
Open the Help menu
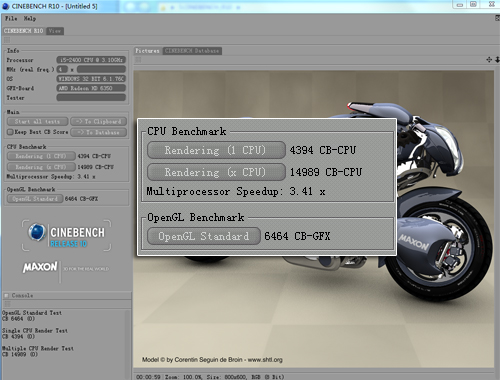[30, 18]
